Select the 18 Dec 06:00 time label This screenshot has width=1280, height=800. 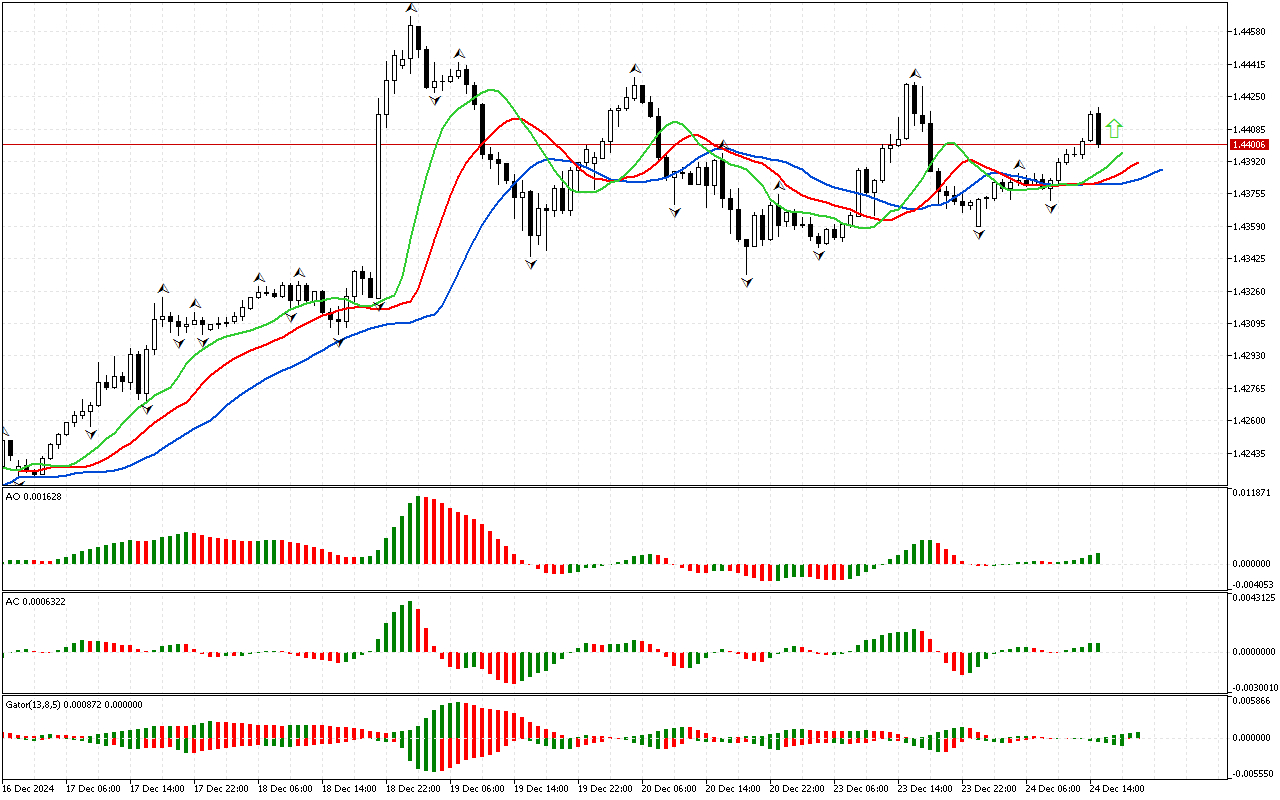[285, 789]
